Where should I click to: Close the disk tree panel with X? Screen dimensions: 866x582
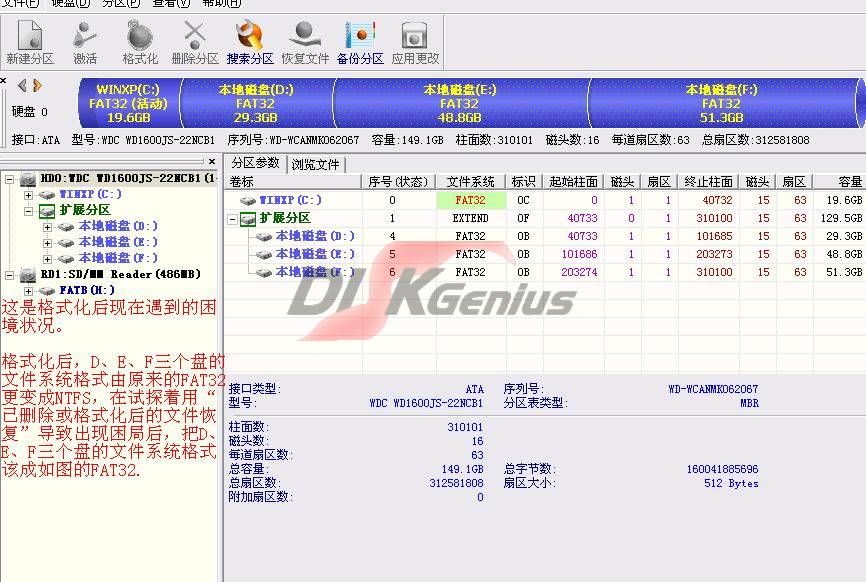pos(212,161)
